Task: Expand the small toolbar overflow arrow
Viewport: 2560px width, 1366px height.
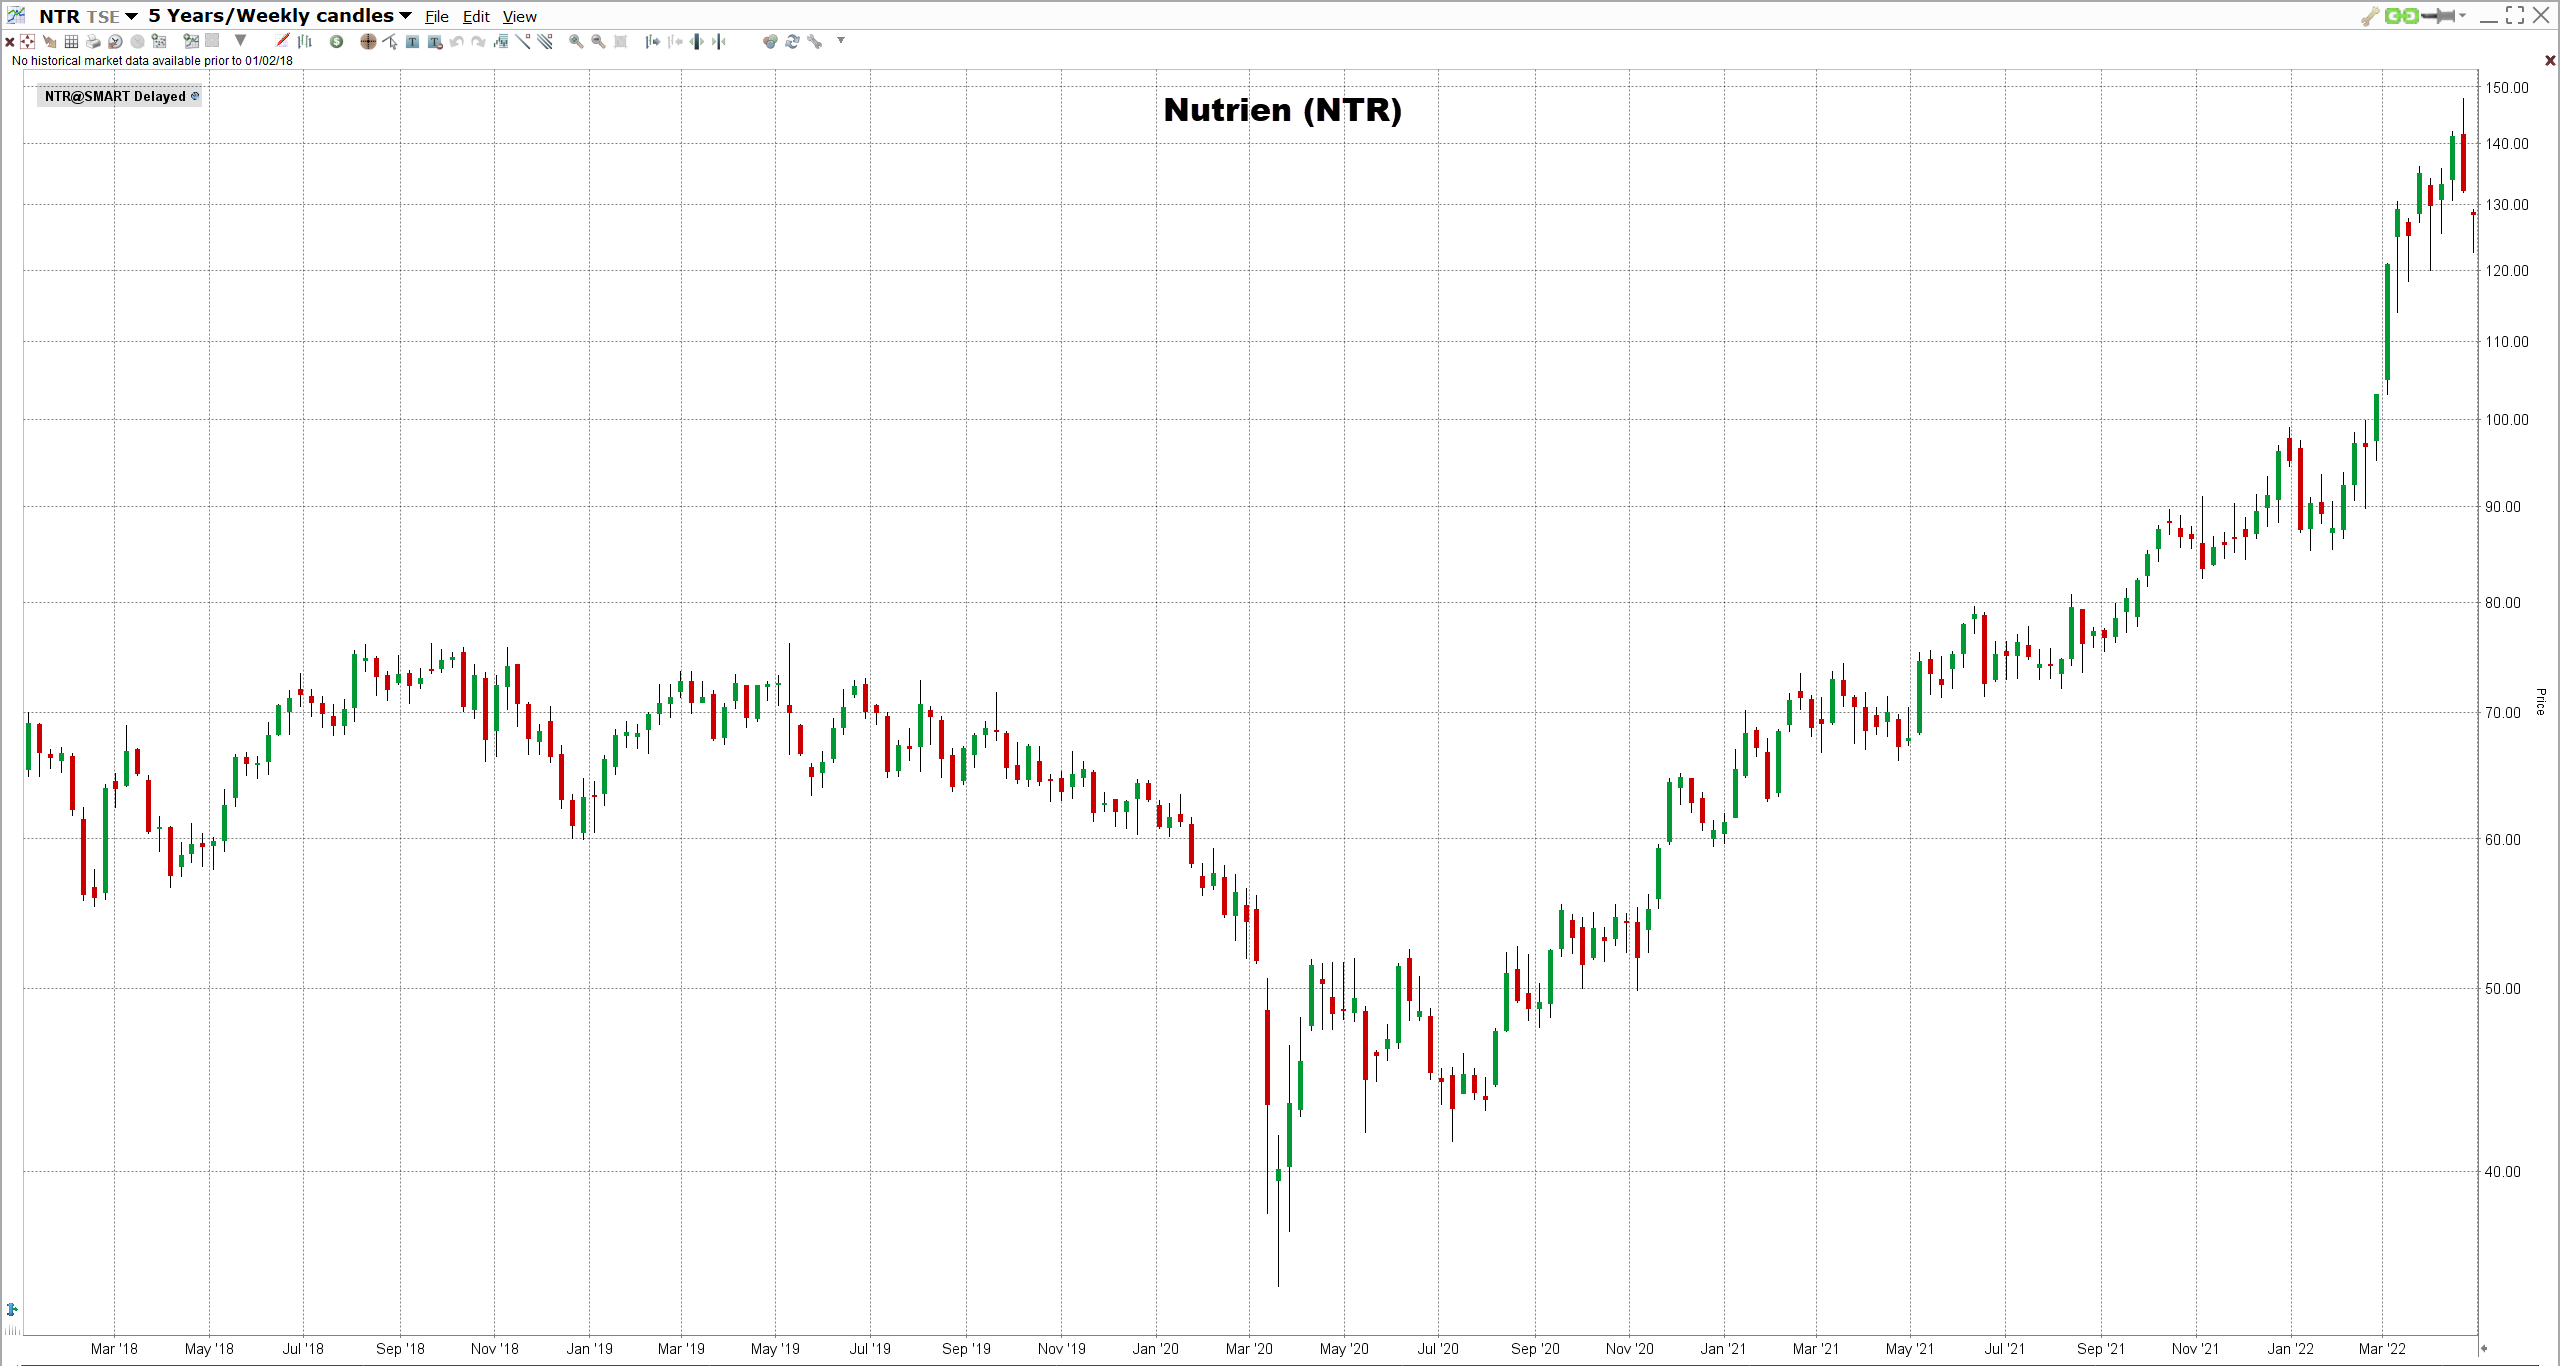Action: click(x=841, y=41)
